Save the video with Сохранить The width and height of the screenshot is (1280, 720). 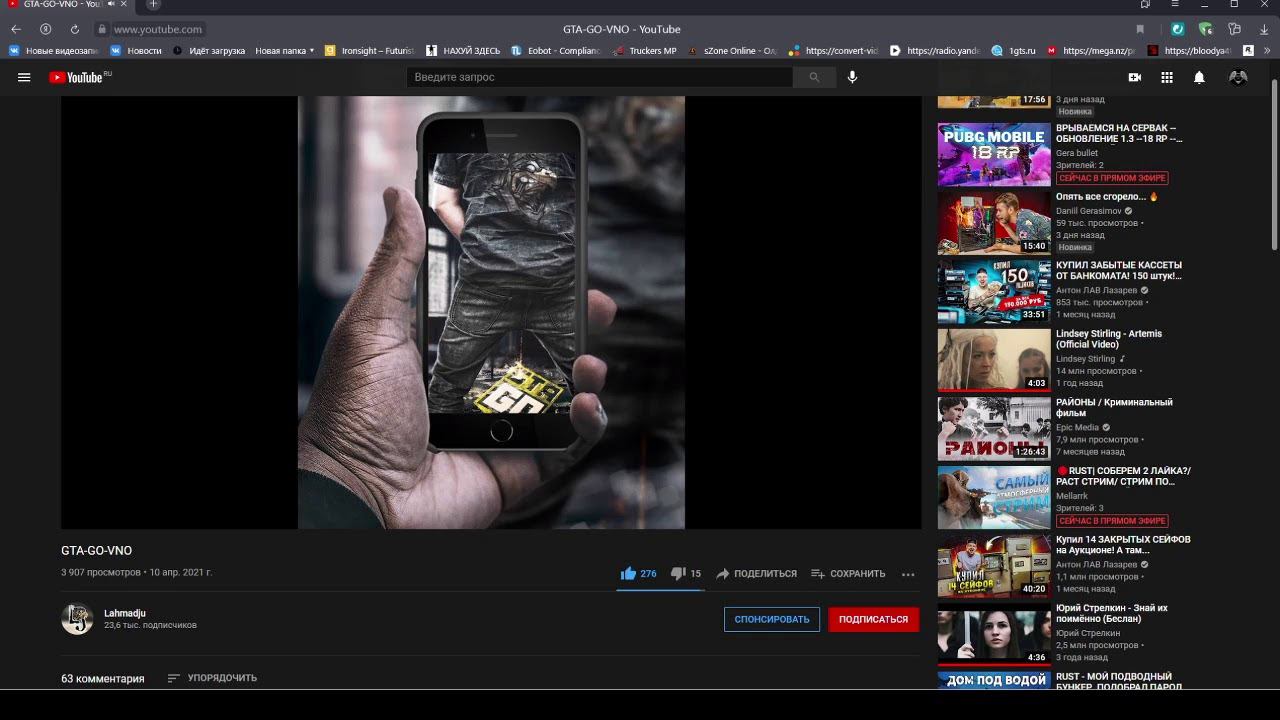point(848,574)
